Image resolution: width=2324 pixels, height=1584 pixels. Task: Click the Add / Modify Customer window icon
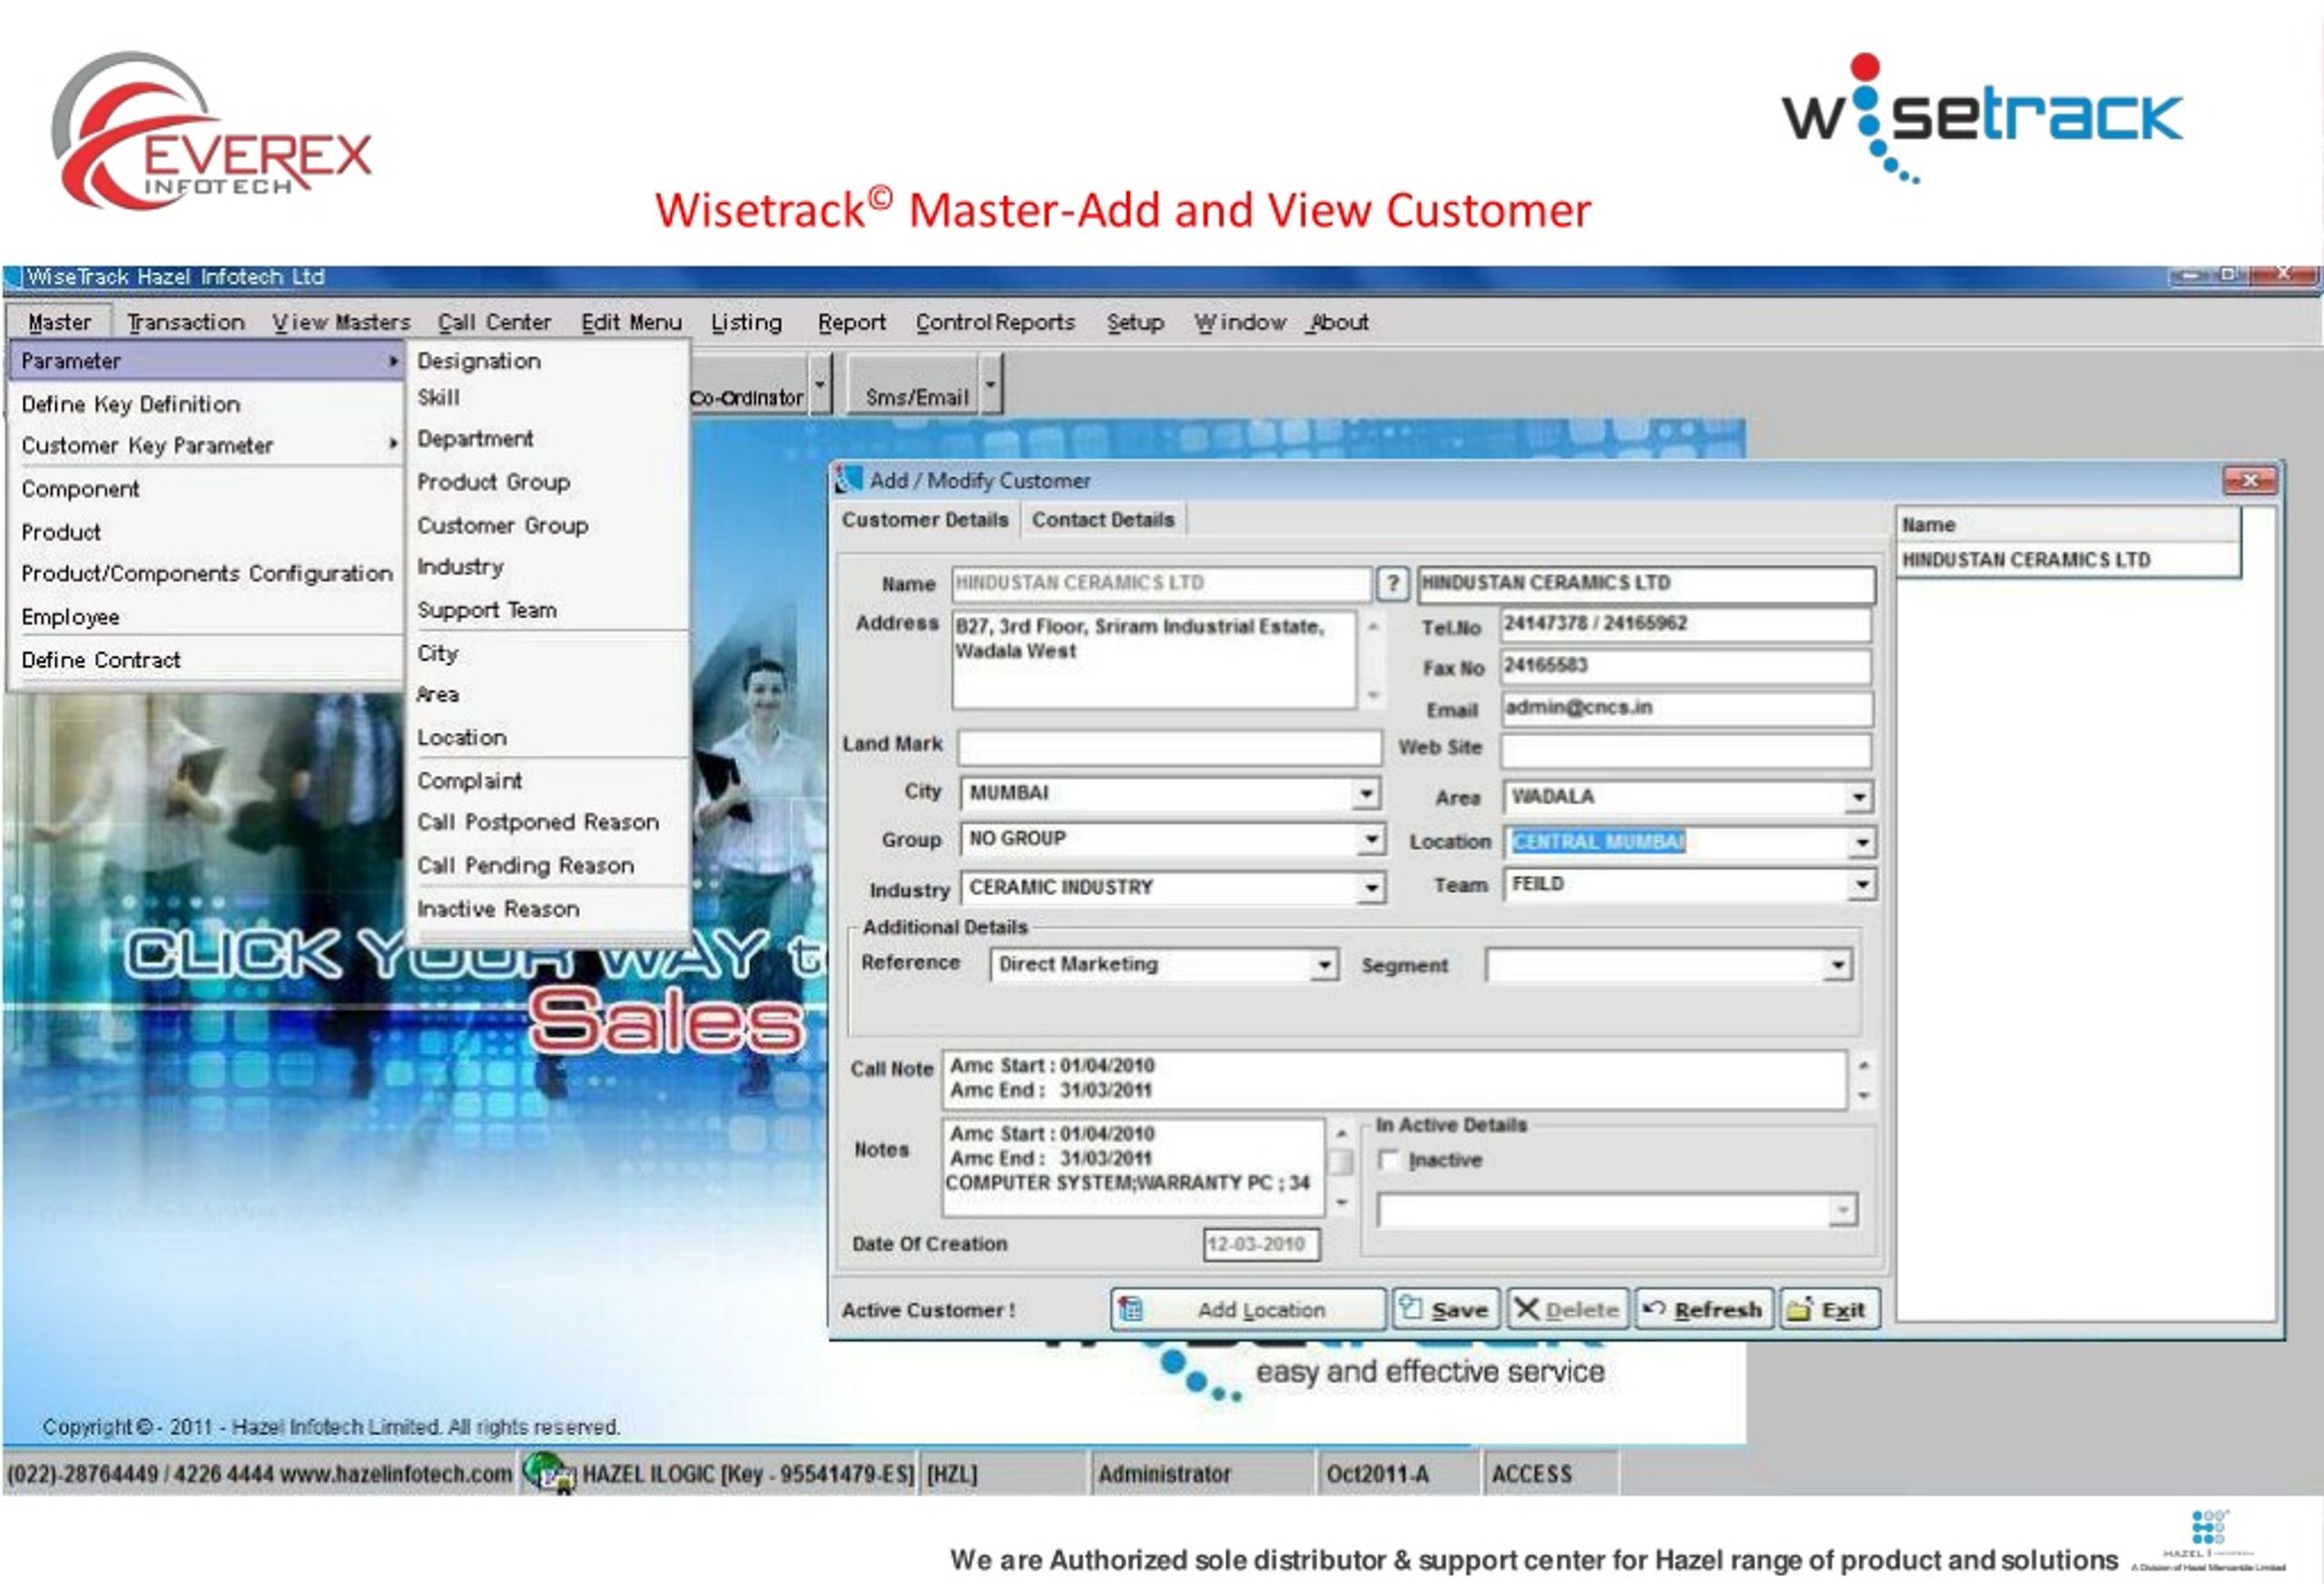click(x=848, y=480)
